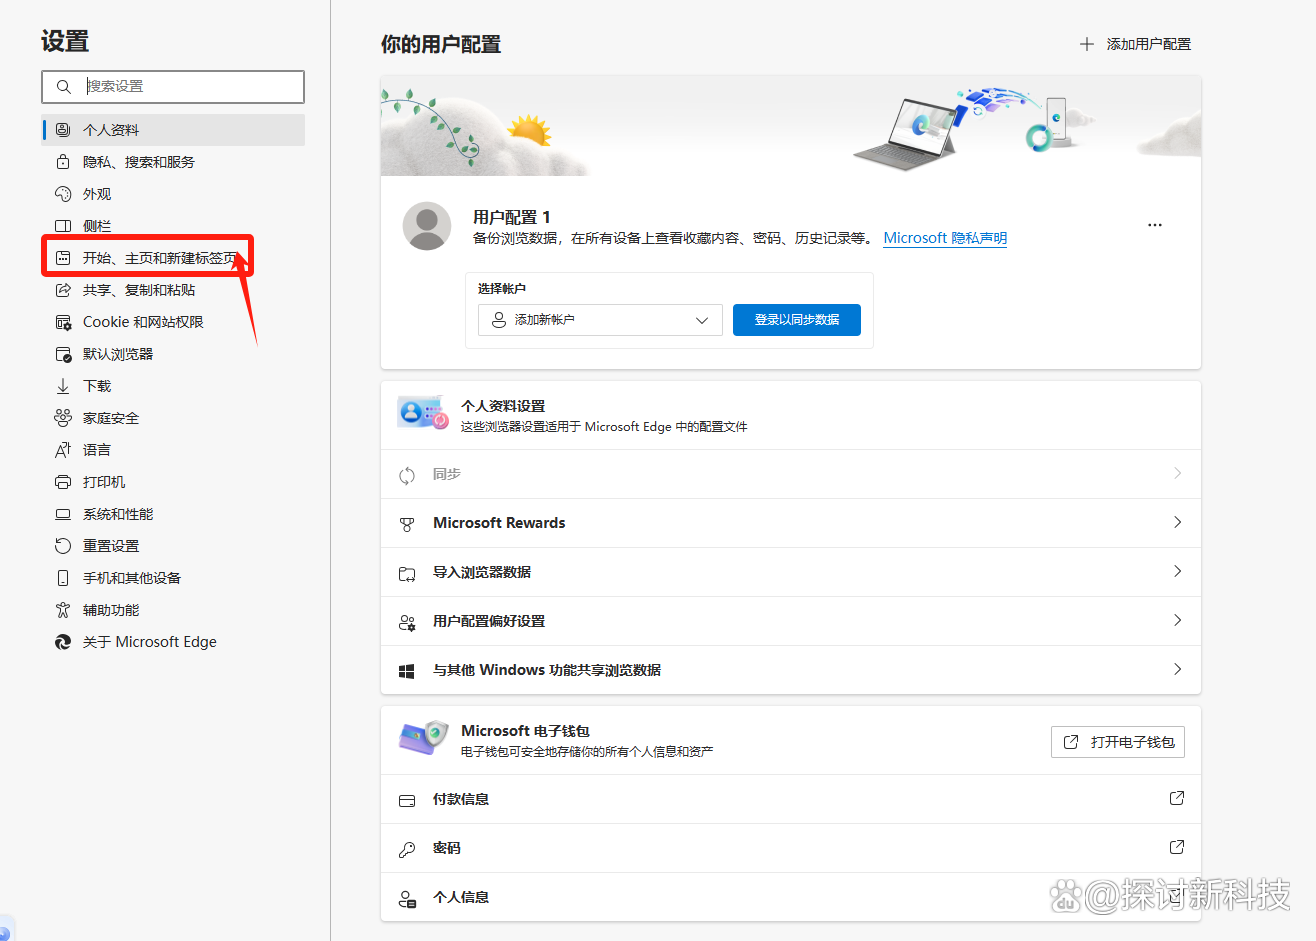Click the 手机和其他设备 phone icon

pyautogui.click(x=63, y=578)
